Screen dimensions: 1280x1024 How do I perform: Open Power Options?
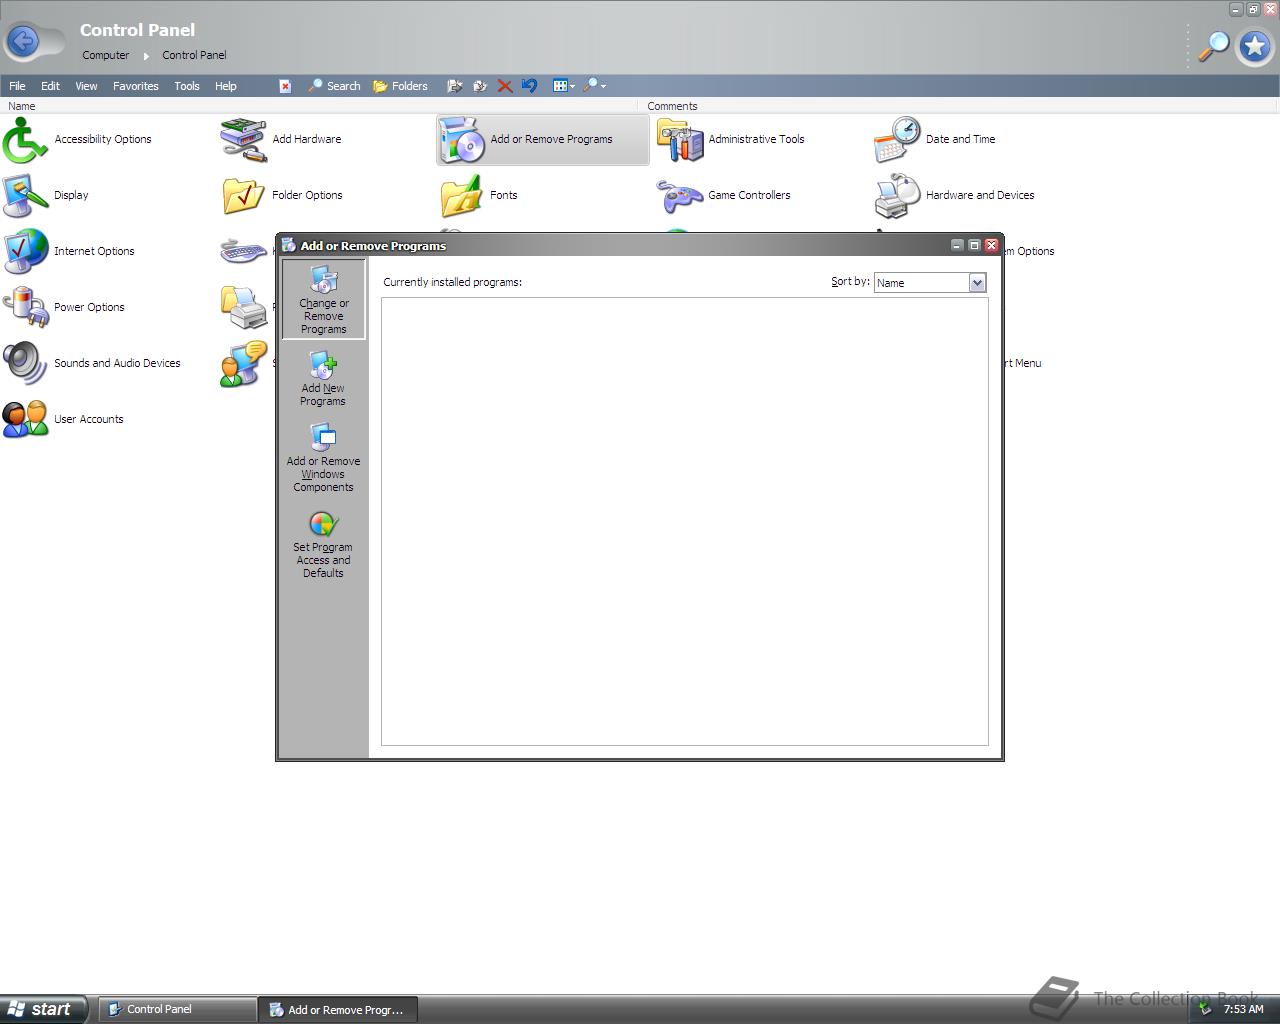pos(63,308)
